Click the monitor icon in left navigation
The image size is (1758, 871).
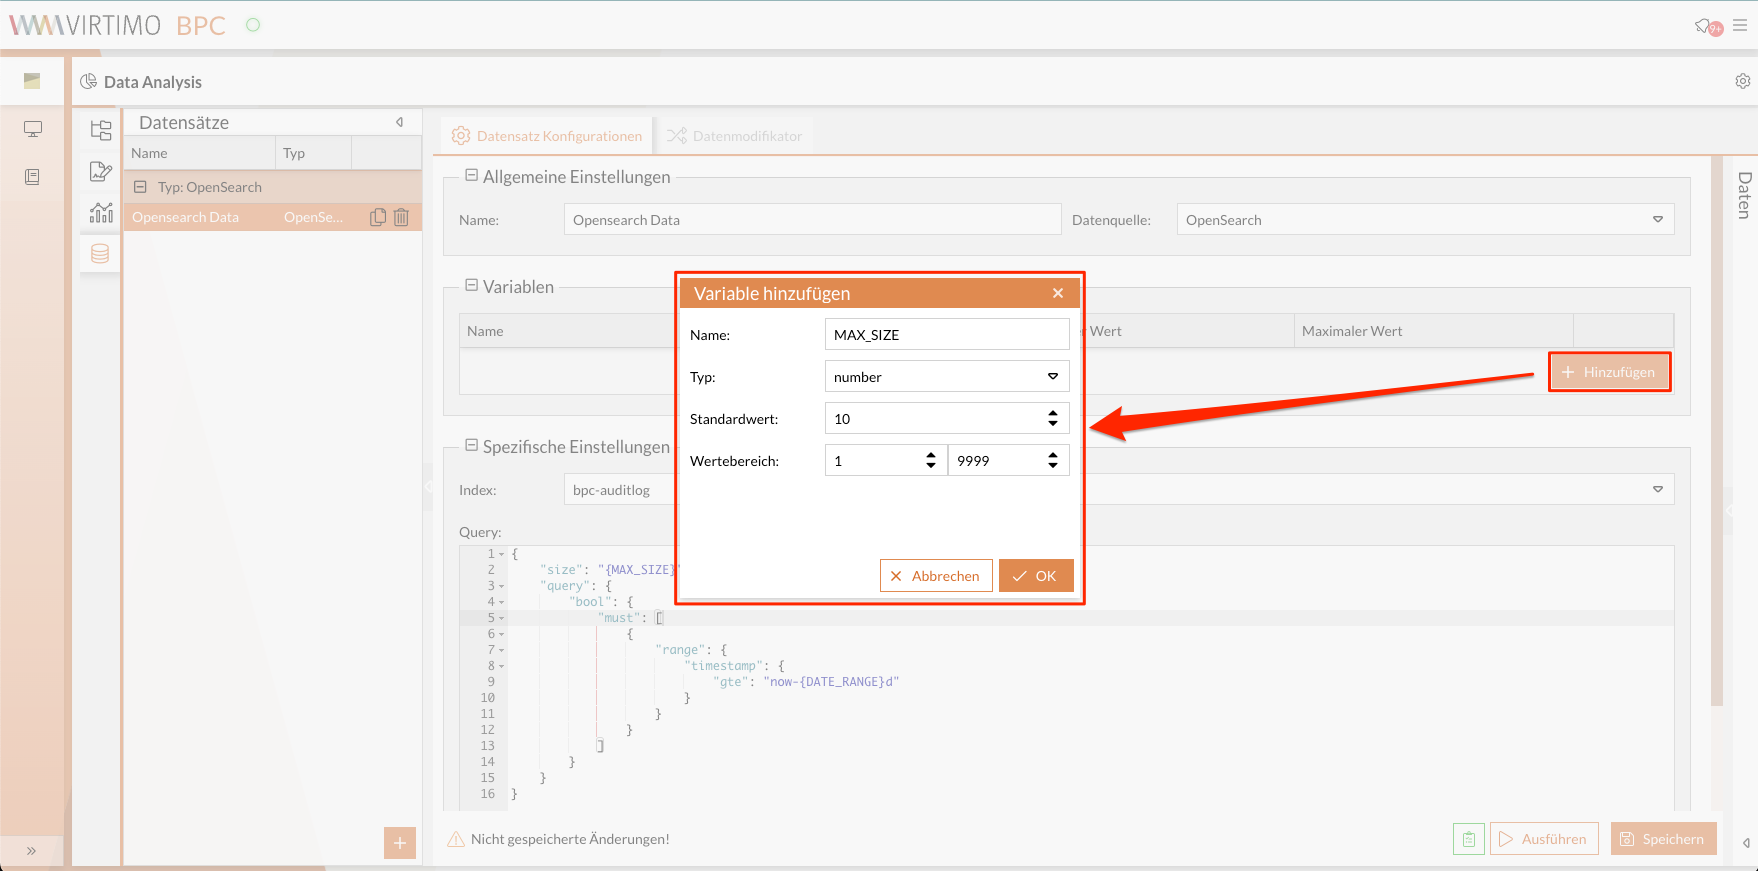coord(33,129)
